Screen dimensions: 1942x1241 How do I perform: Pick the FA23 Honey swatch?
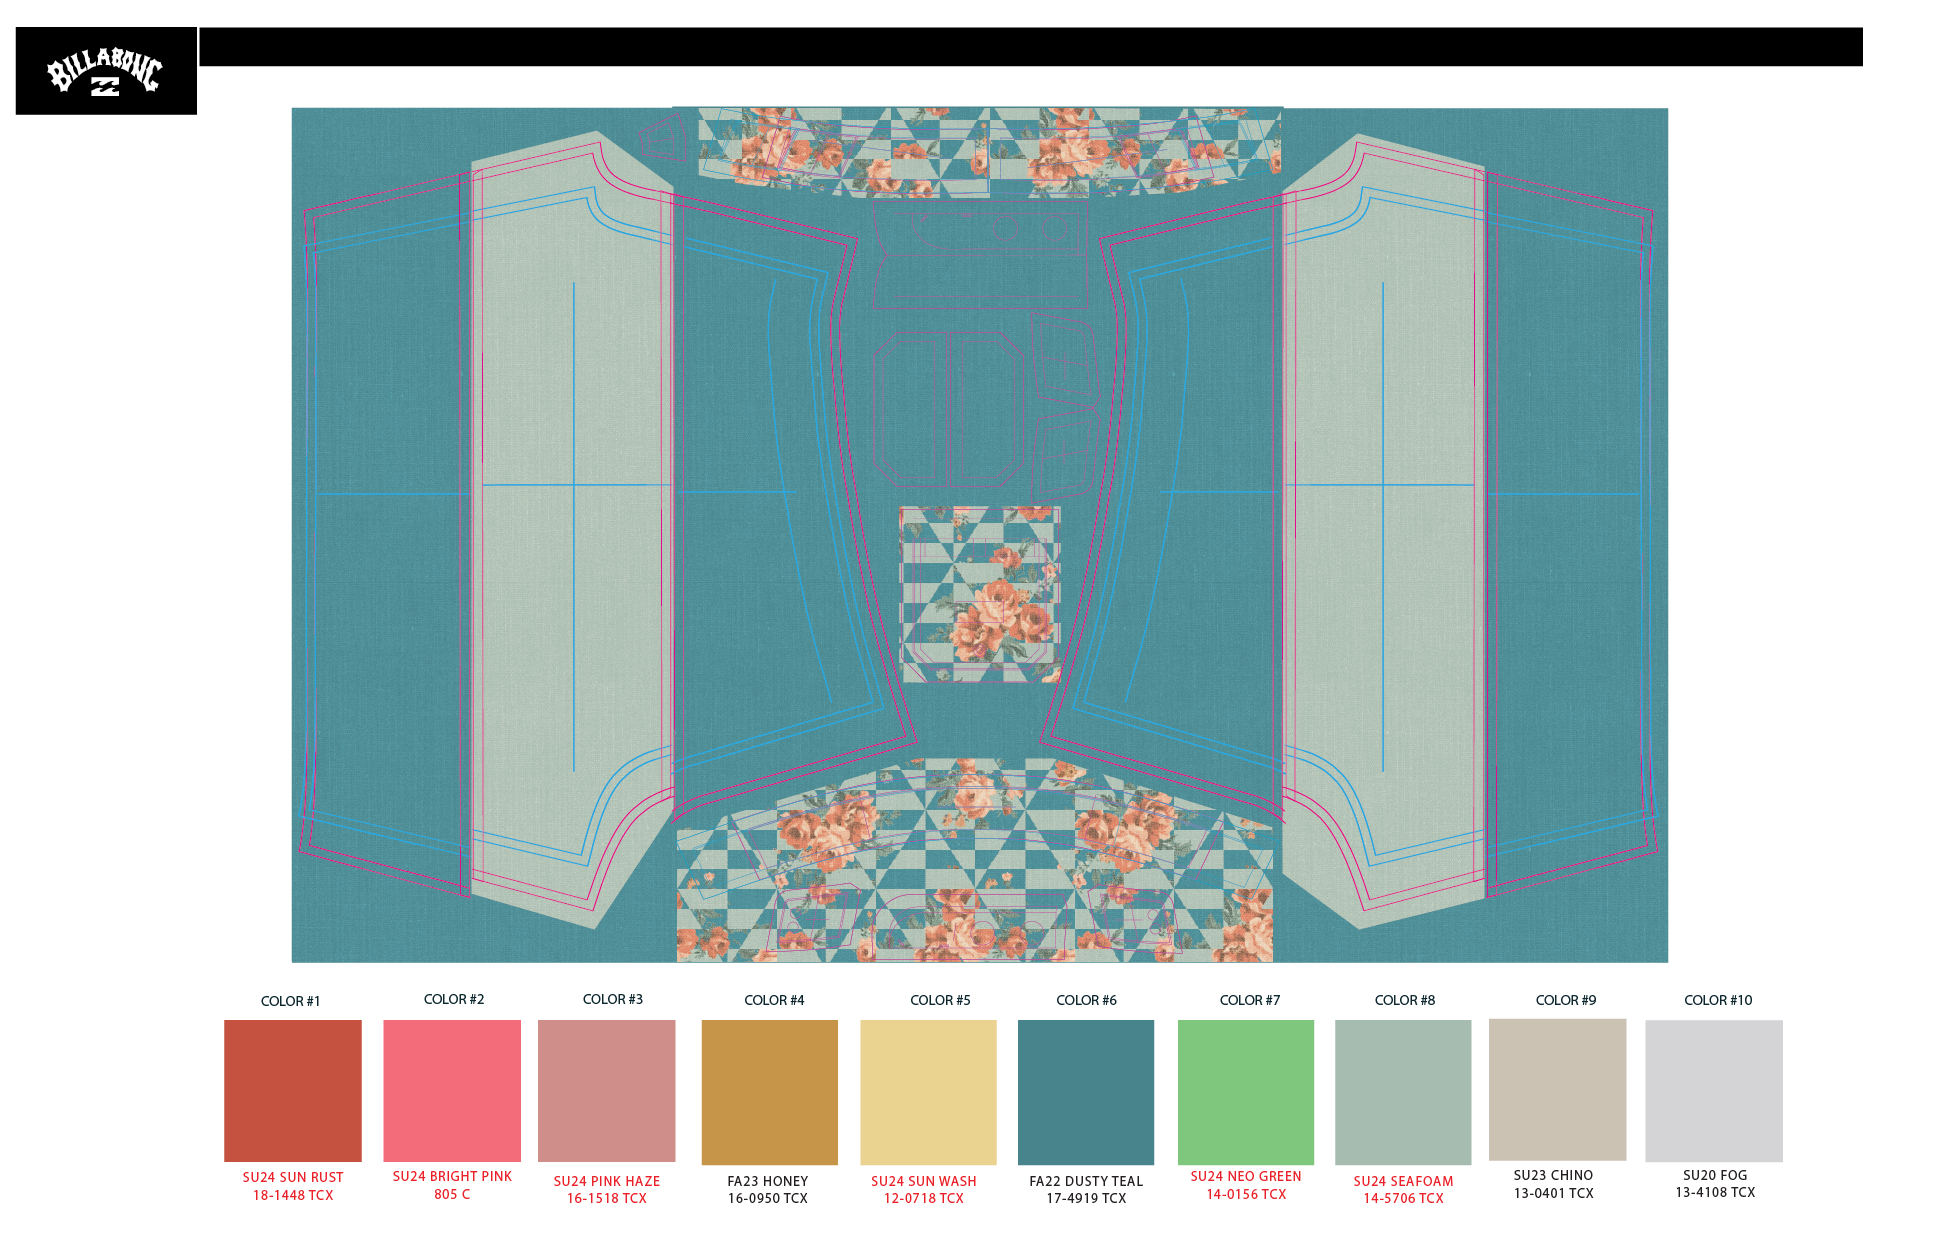pyautogui.click(x=770, y=1092)
